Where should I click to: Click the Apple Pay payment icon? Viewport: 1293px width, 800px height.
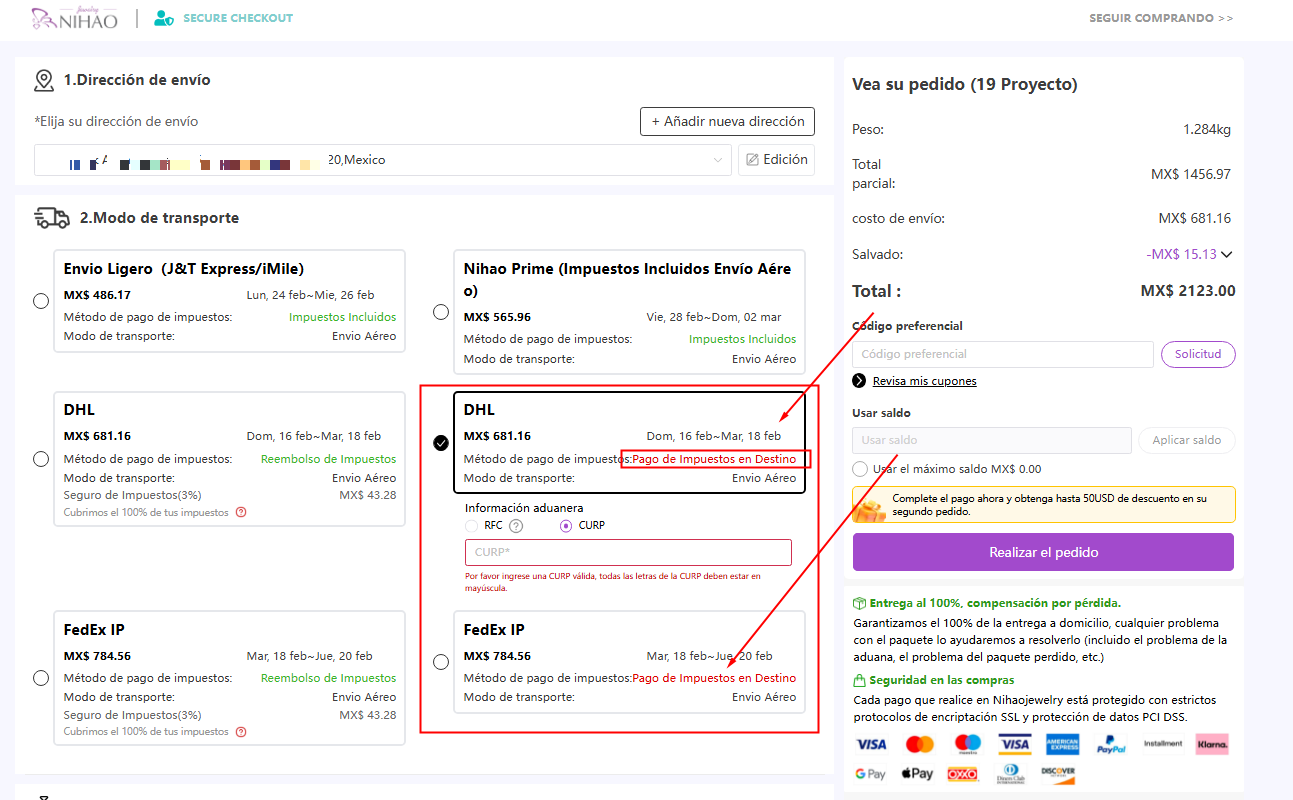point(917,774)
